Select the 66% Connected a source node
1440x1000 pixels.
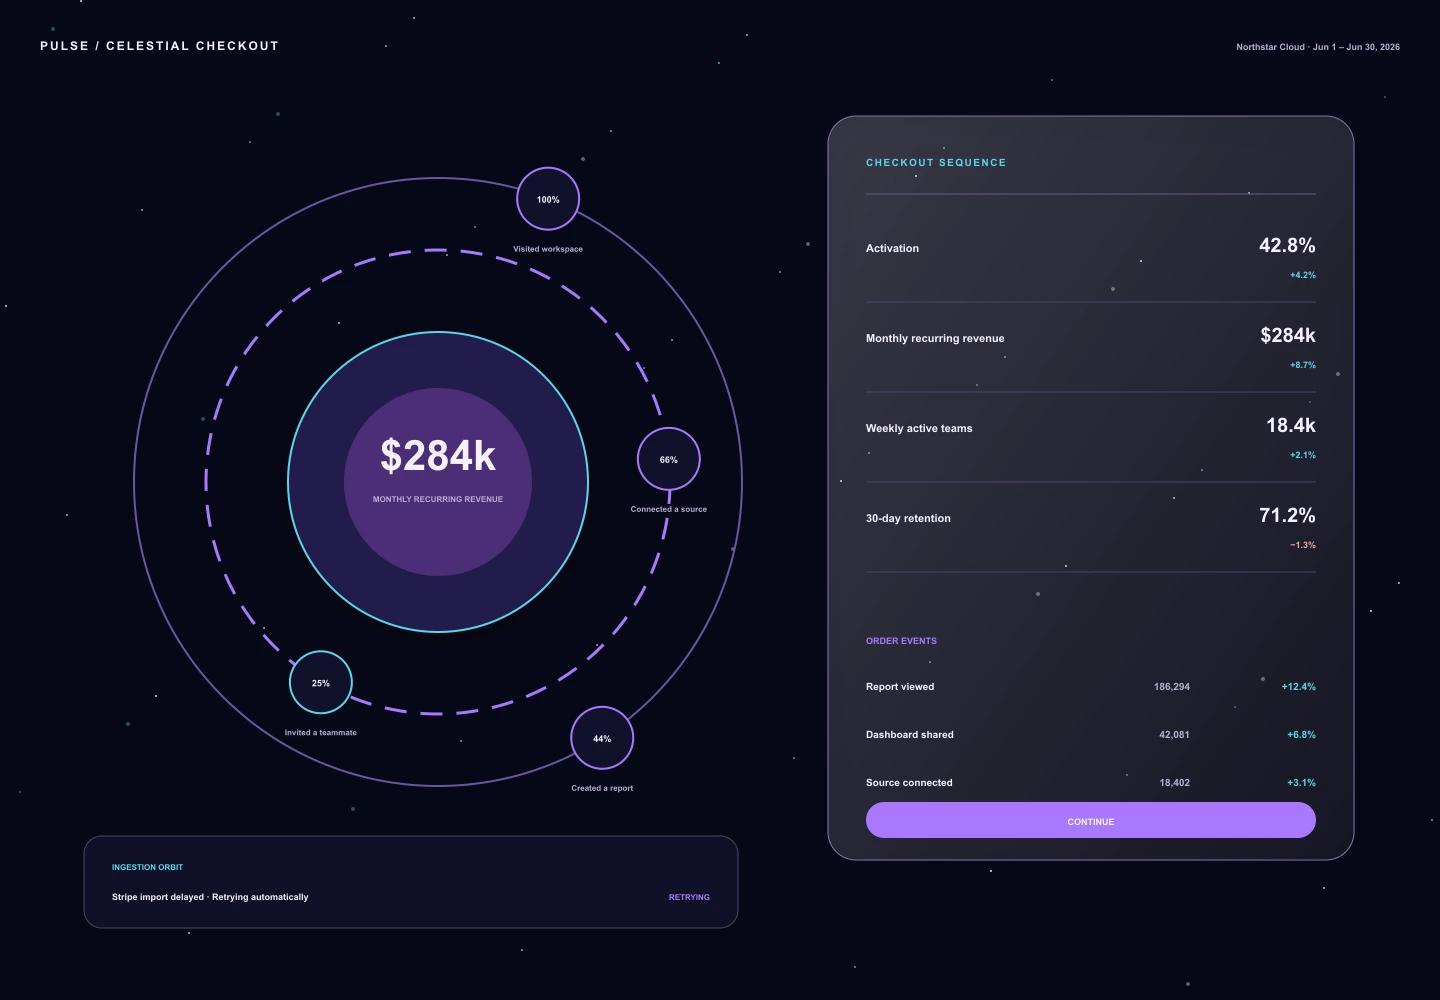pyautogui.click(x=669, y=459)
